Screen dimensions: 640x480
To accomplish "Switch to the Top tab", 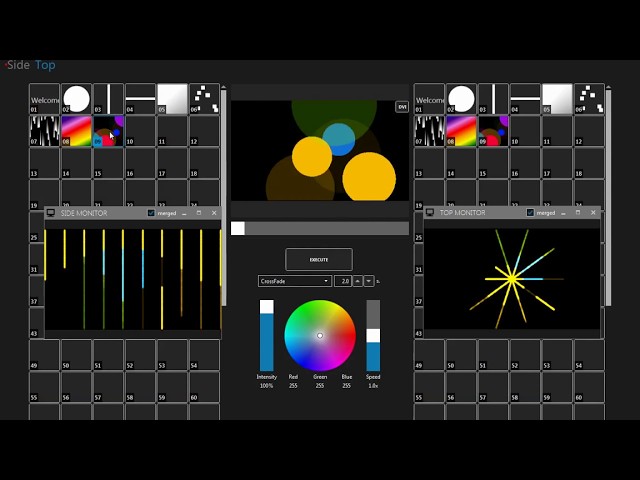I will tap(45, 65).
